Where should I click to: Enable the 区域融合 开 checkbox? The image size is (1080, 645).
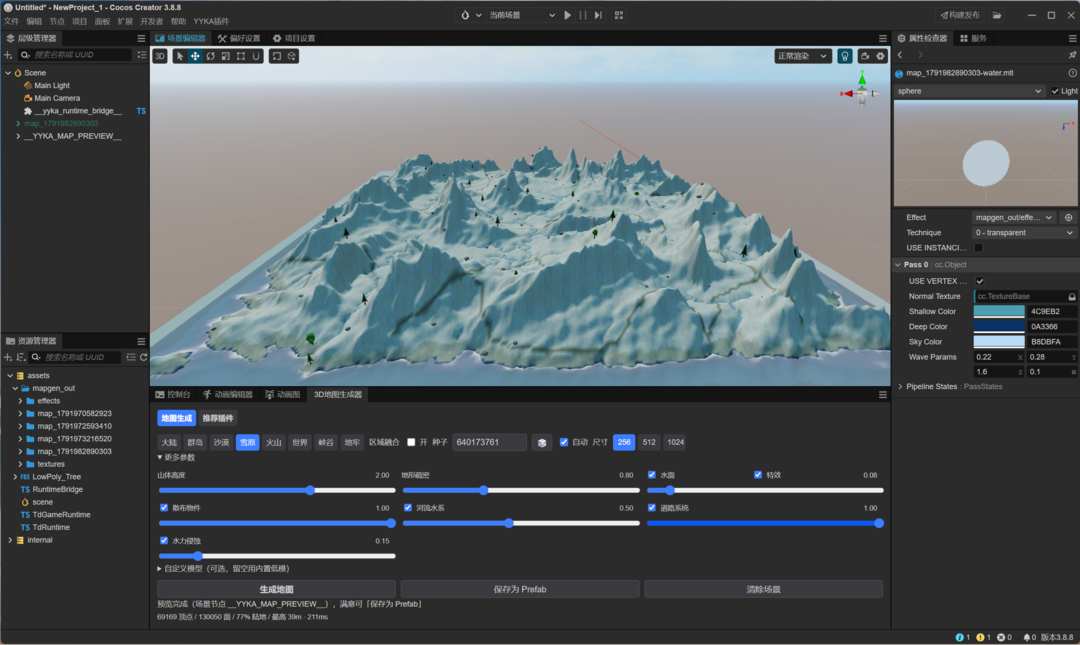coord(411,442)
